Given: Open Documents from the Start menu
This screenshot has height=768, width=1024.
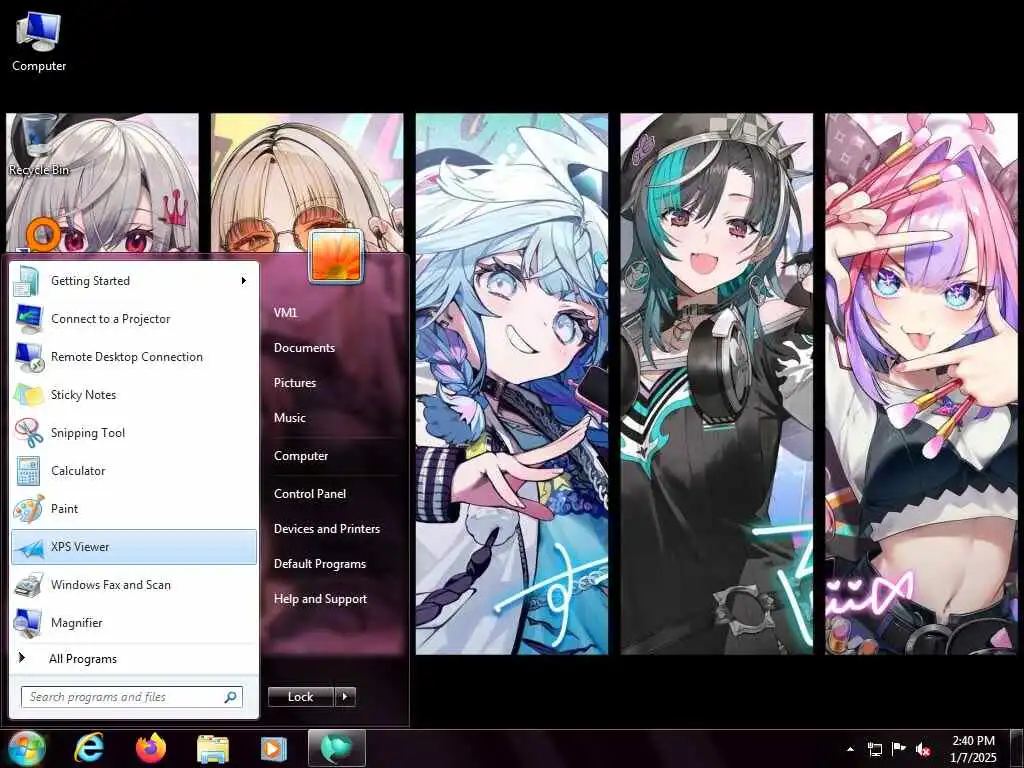Looking at the screenshot, I should point(304,348).
